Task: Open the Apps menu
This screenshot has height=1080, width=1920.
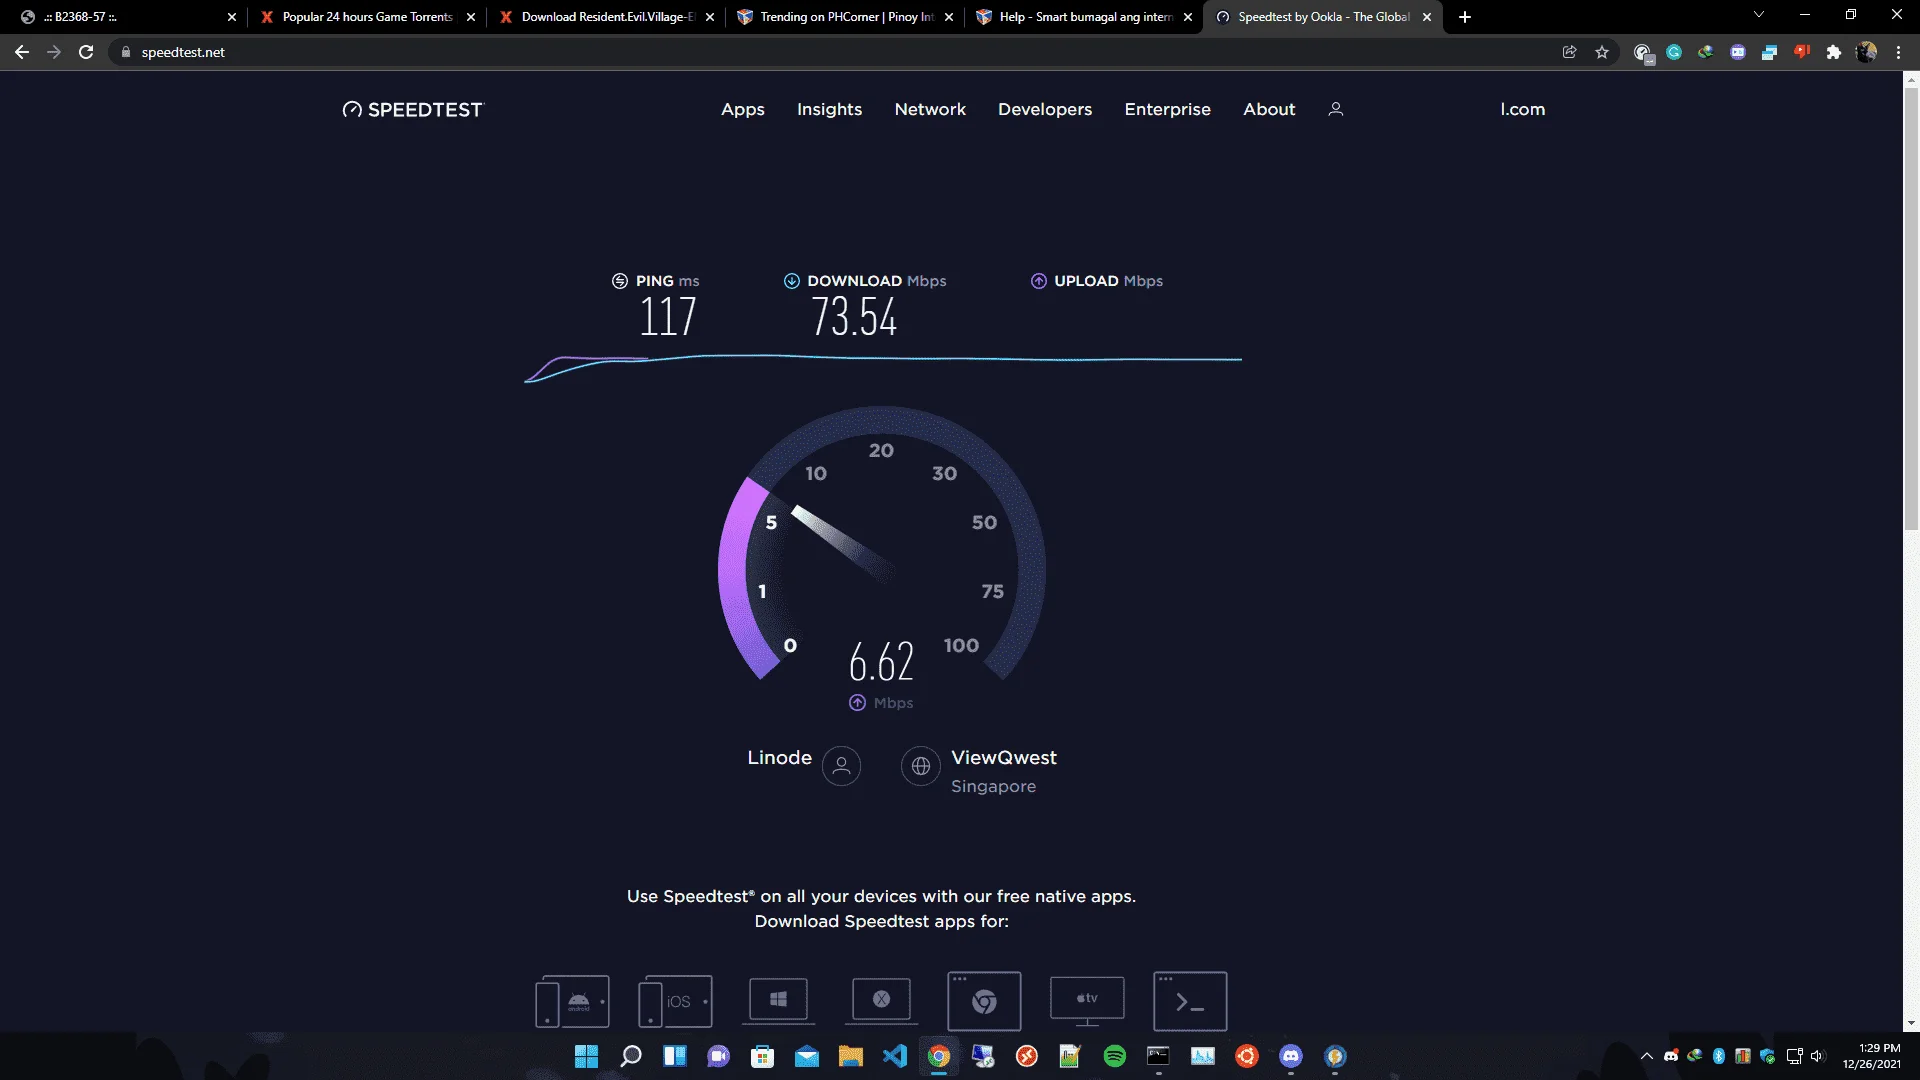Action: pos(742,109)
